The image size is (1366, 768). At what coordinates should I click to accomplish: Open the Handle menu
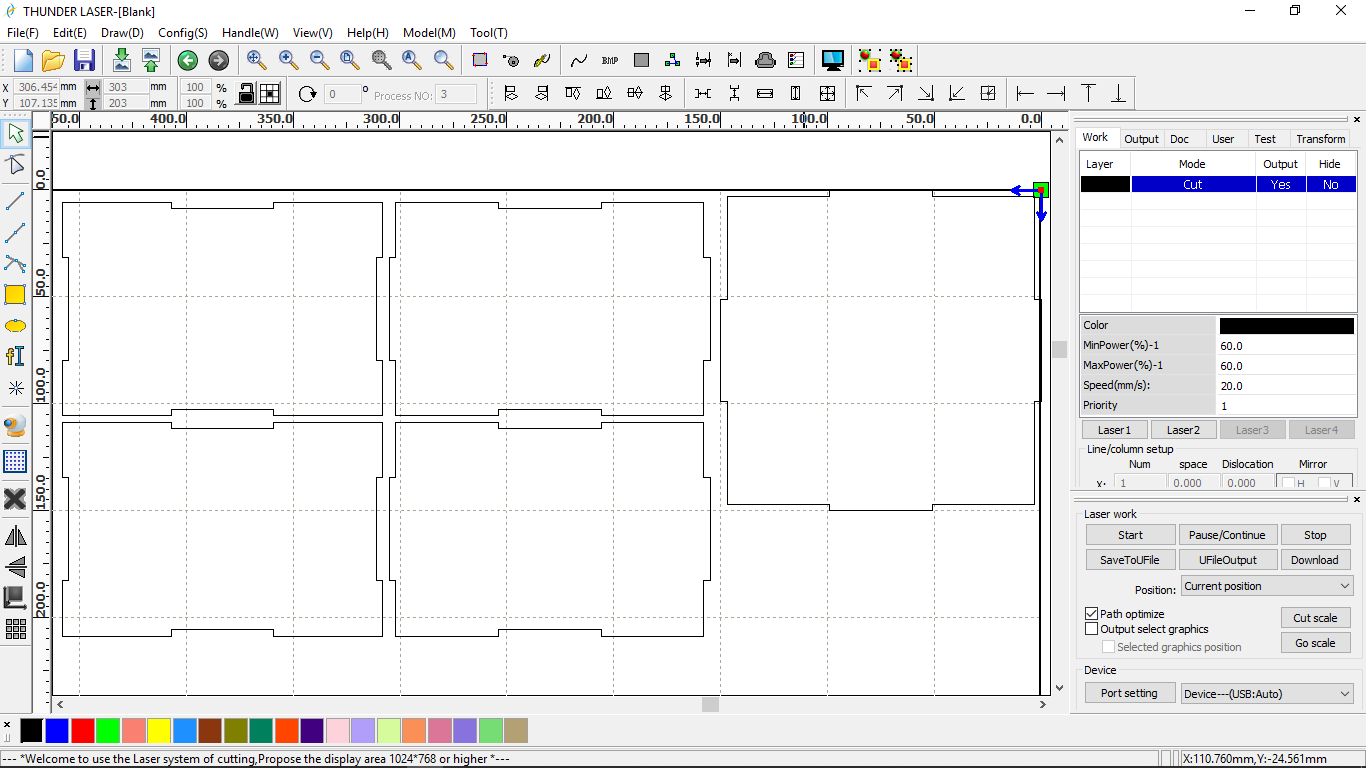click(250, 33)
